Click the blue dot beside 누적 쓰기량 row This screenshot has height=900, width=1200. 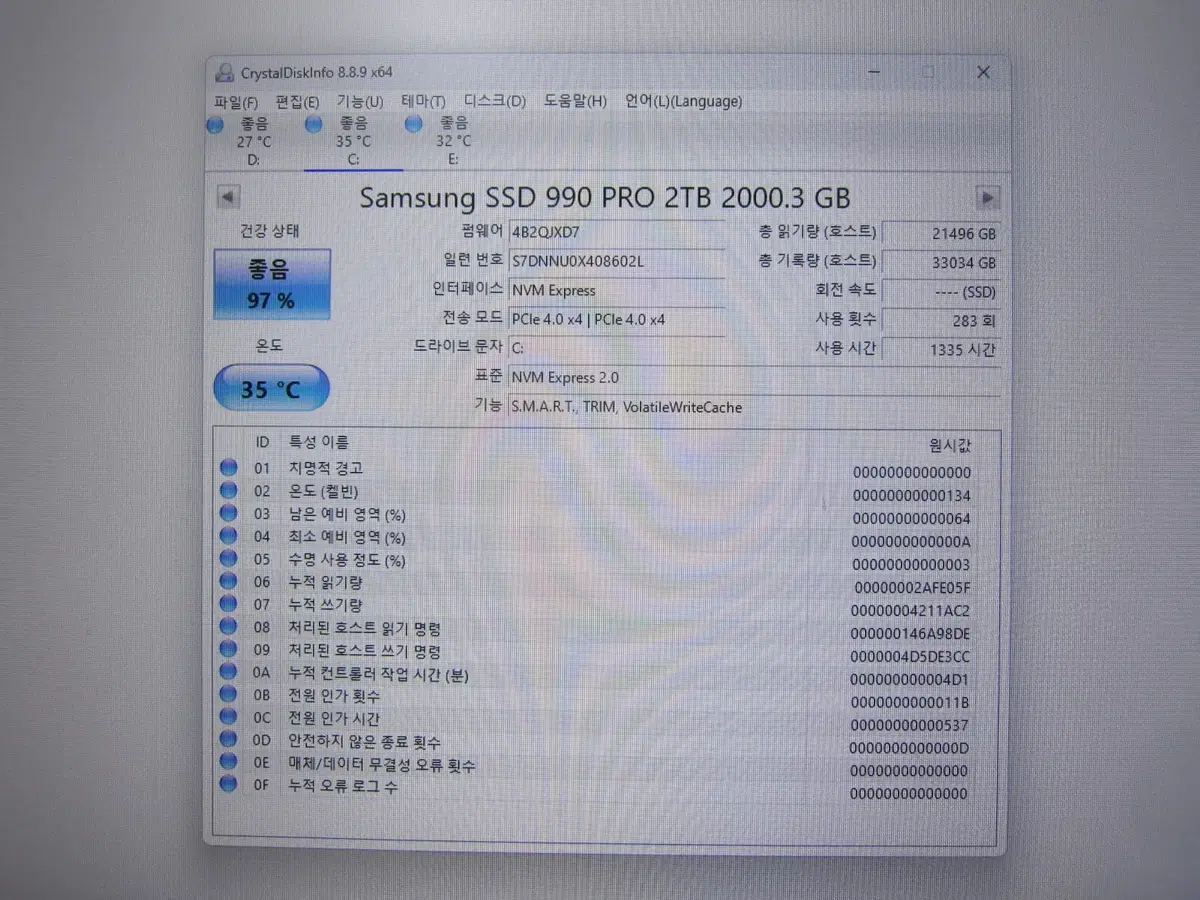pos(229,604)
